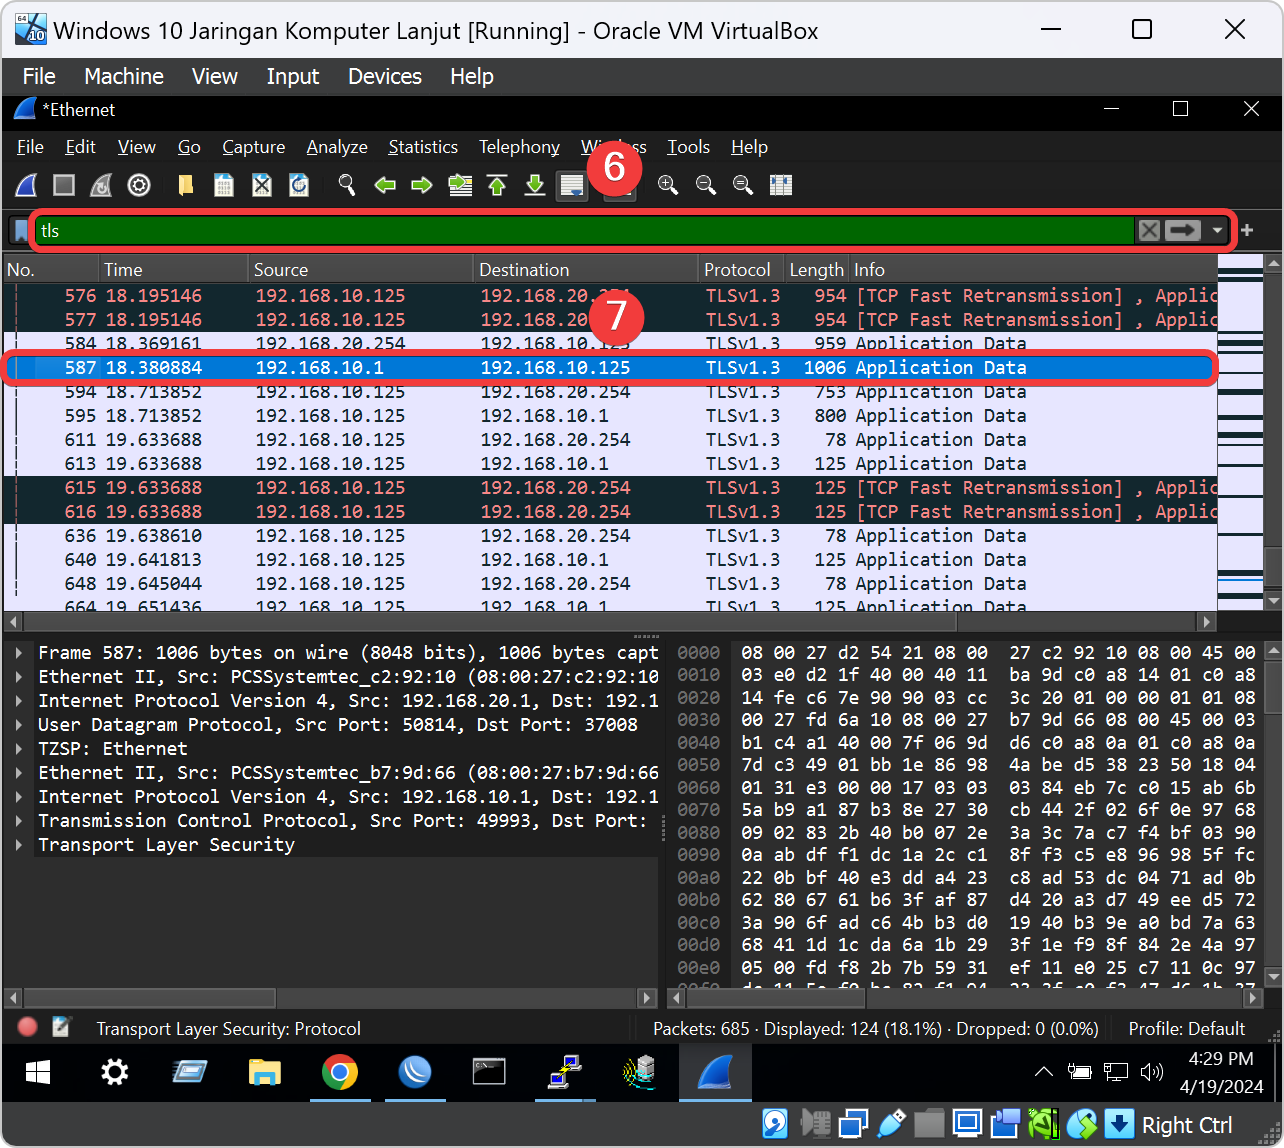Open expert information from status bar
The image size is (1284, 1148).
click(x=28, y=1027)
